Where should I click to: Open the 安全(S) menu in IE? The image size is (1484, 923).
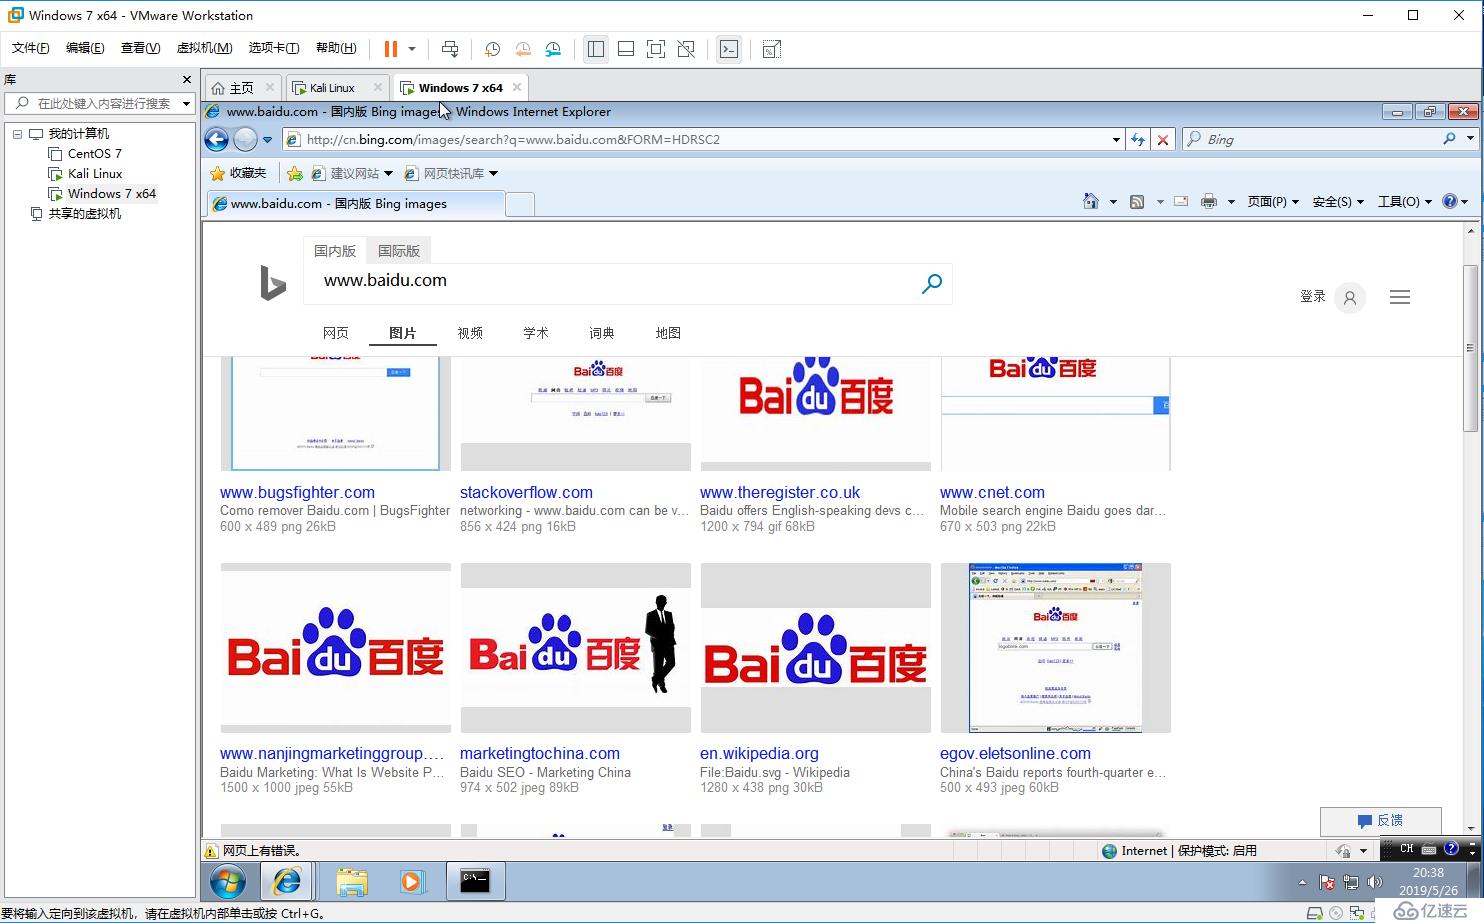pos(1338,201)
